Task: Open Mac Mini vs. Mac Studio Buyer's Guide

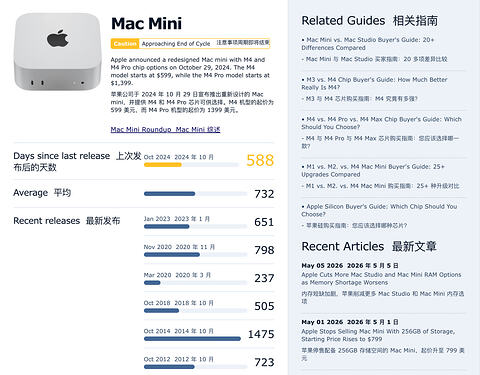Action: pyautogui.click(x=368, y=44)
